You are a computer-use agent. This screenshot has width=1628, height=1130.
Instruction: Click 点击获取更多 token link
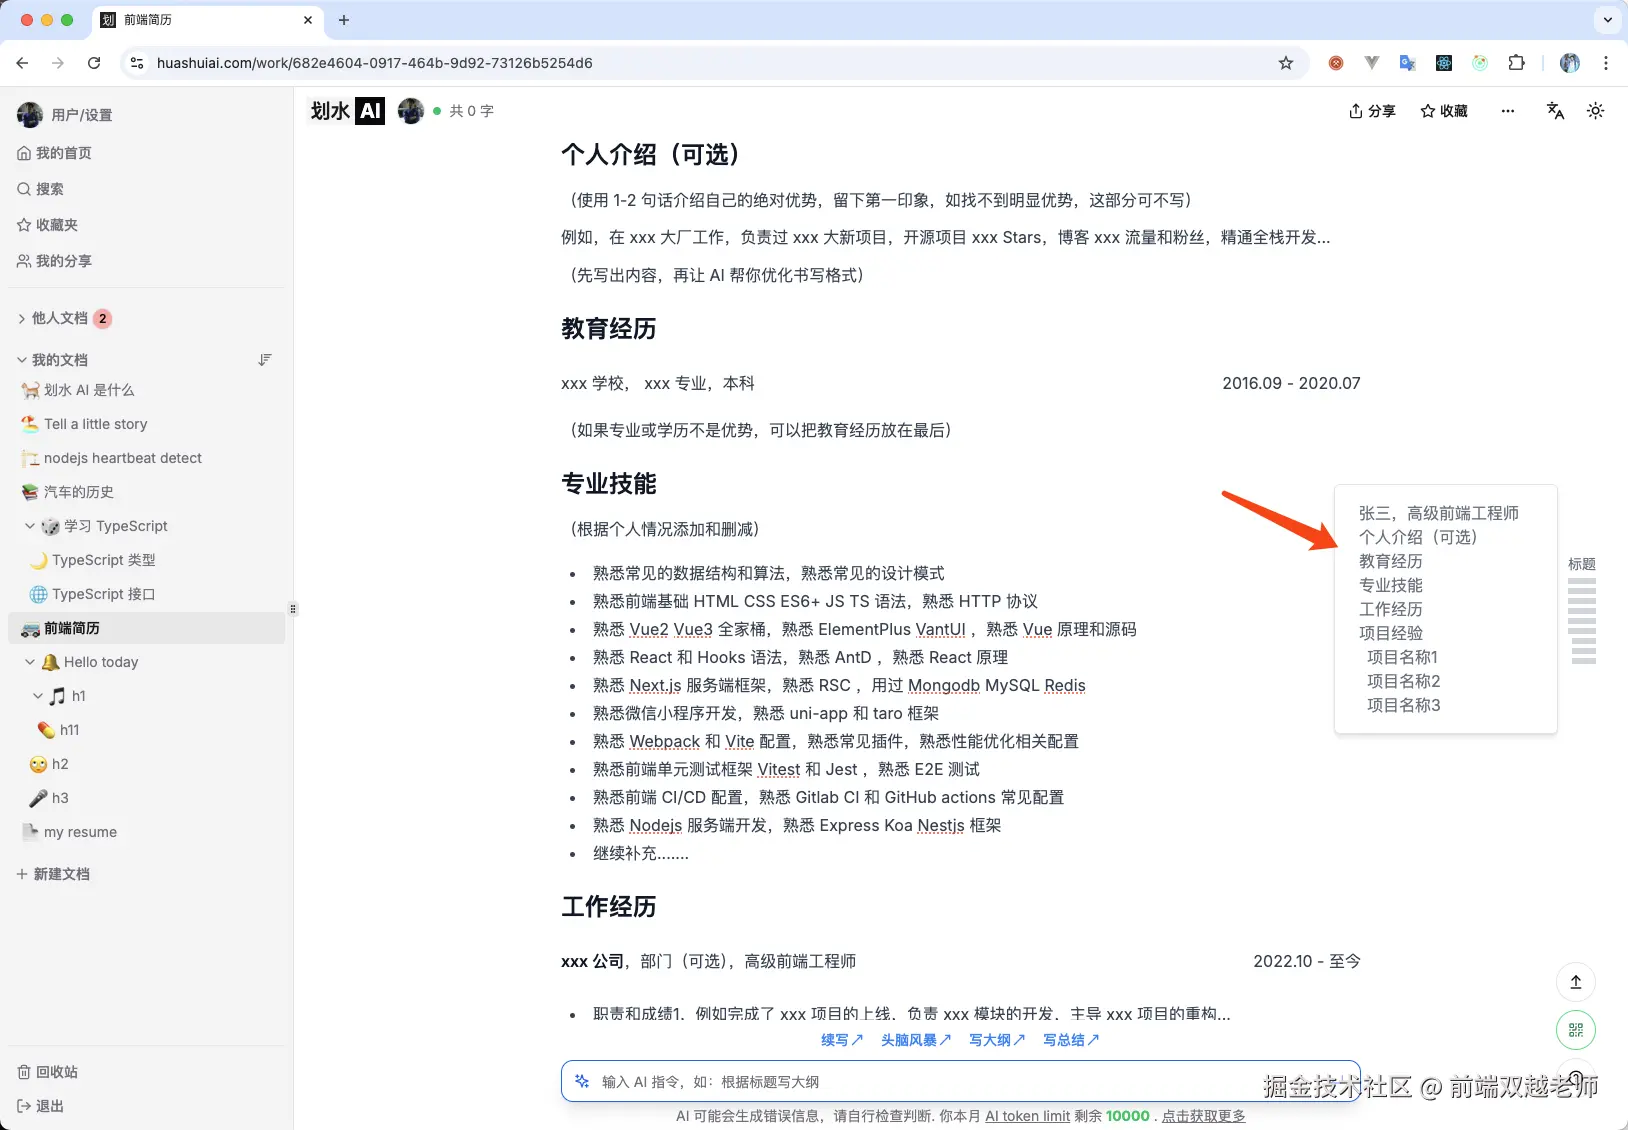coord(1203,1116)
